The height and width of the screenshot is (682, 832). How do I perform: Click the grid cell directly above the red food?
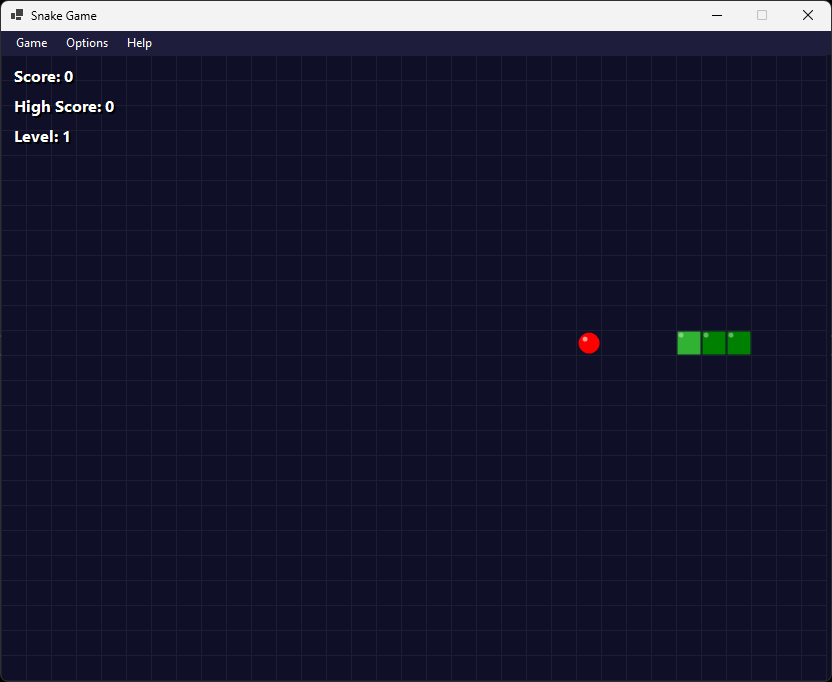click(x=589, y=318)
